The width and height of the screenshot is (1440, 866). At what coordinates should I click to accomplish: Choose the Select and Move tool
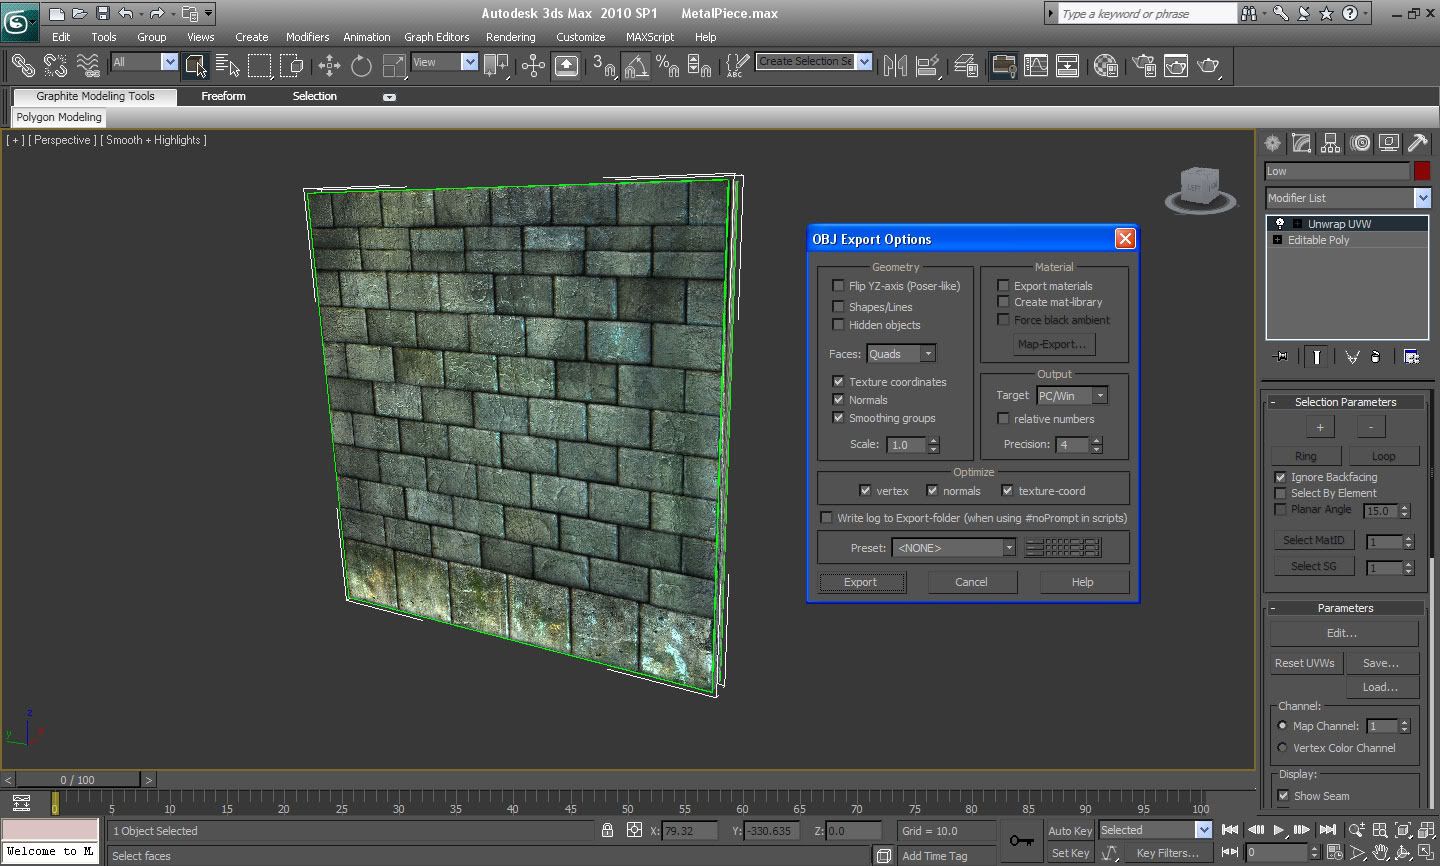[x=329, y=66]
